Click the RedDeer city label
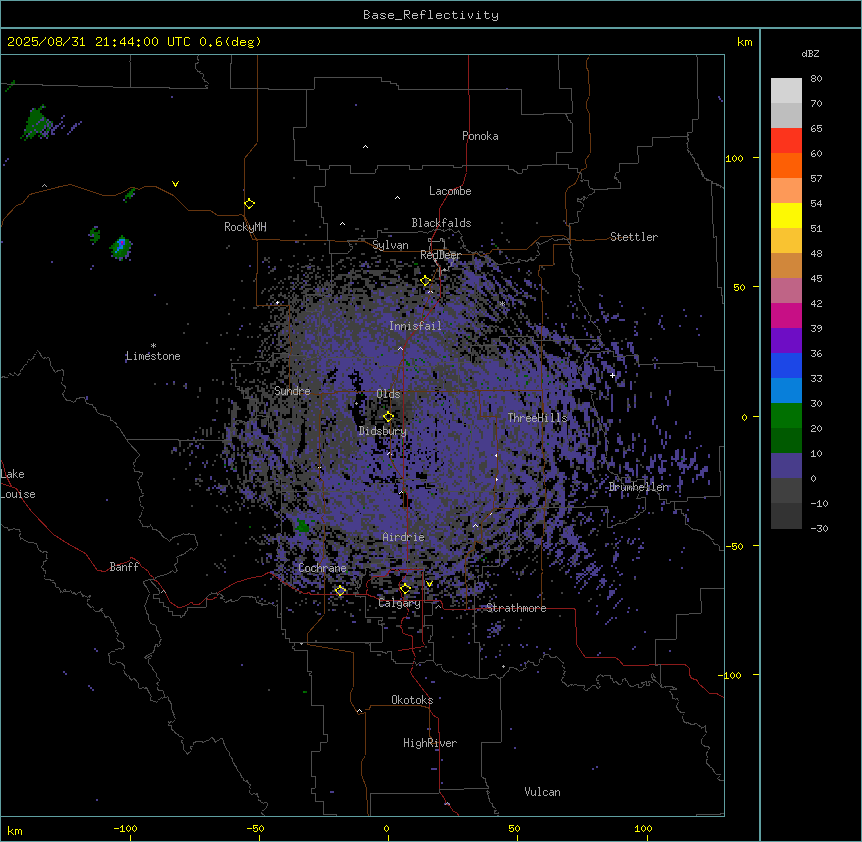 point(440,255)
